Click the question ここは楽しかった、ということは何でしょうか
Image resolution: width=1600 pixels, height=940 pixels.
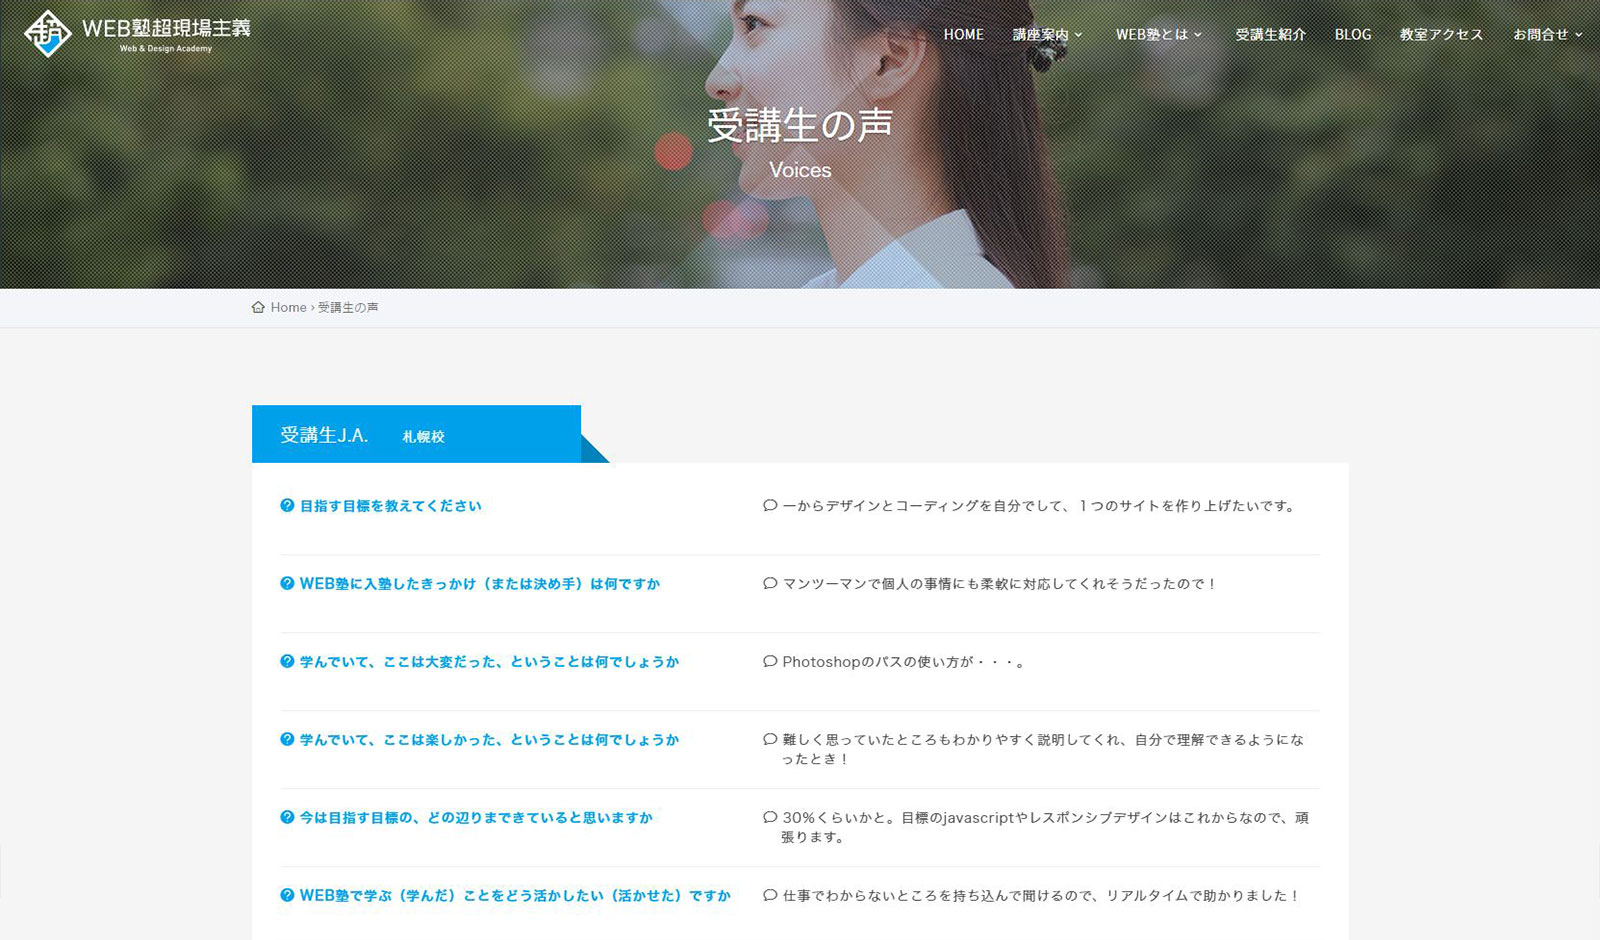click(x=490, y=740)
